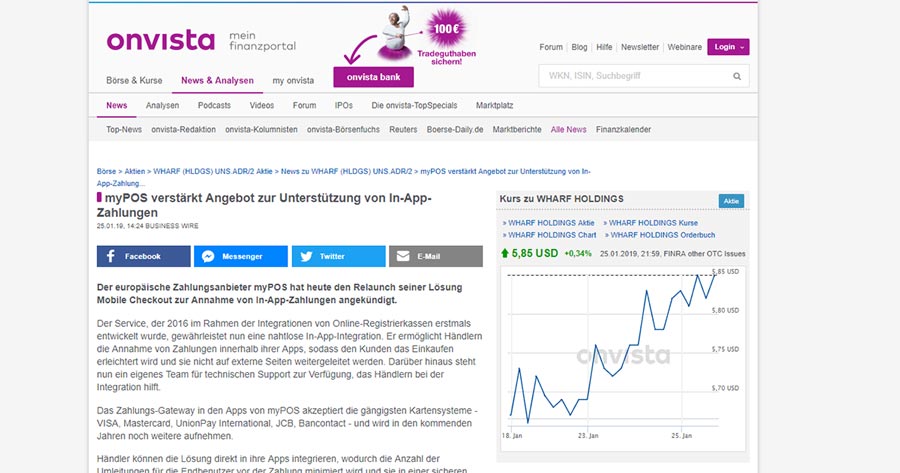The image size is (900, 473).
Task: Click the blue Aktie badge button
Action: coord(731,201)
